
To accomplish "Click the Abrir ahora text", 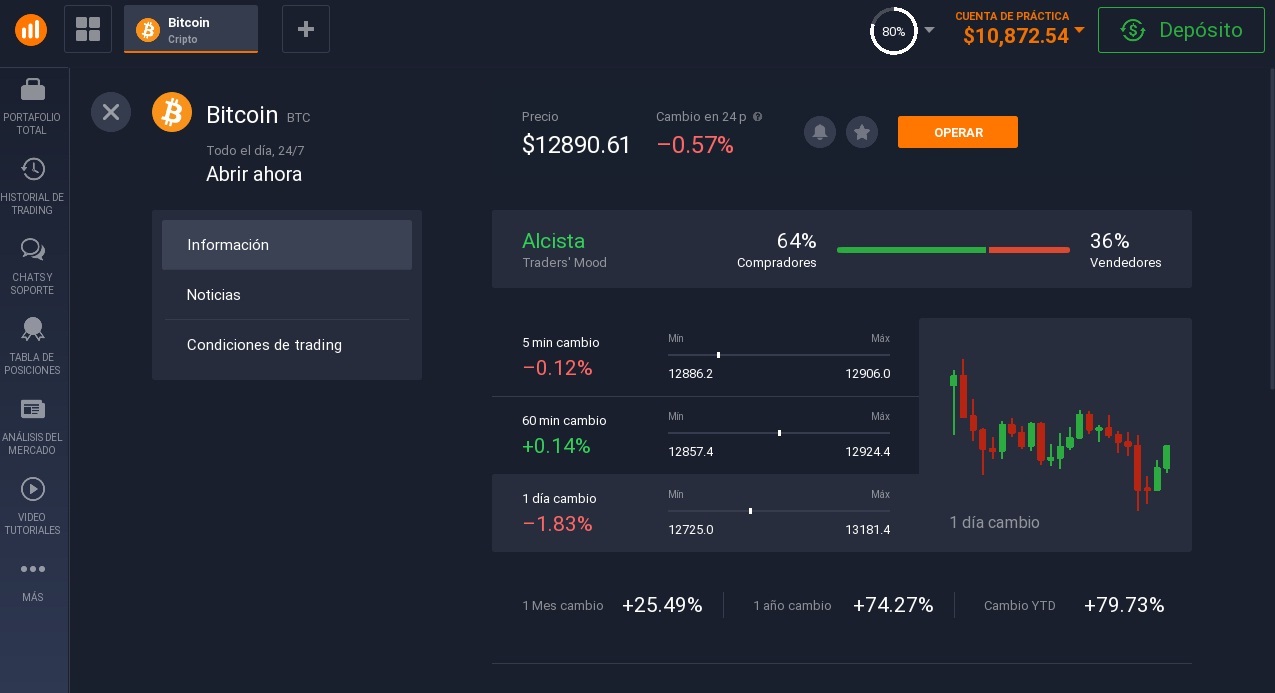I will pyautogui.click(x=254, y=174).
